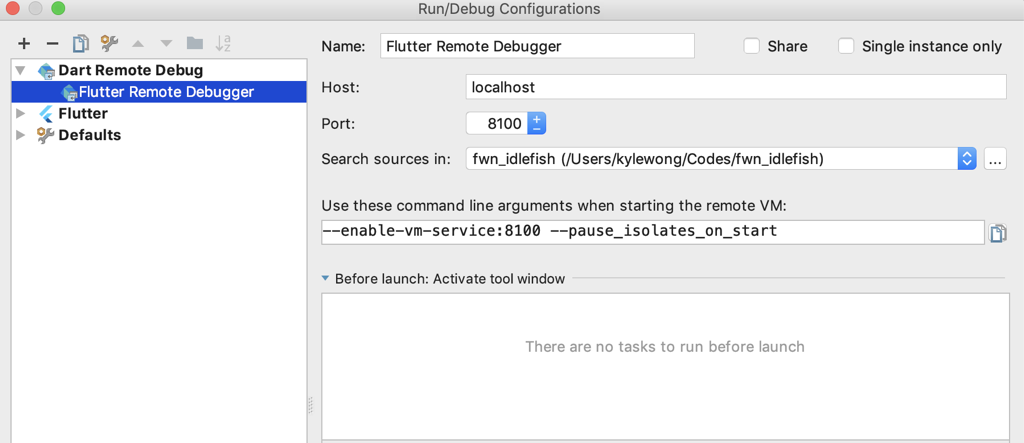Open Edit Defaults wrench icon
1024x443 pixels.
[x=109, y=44]
